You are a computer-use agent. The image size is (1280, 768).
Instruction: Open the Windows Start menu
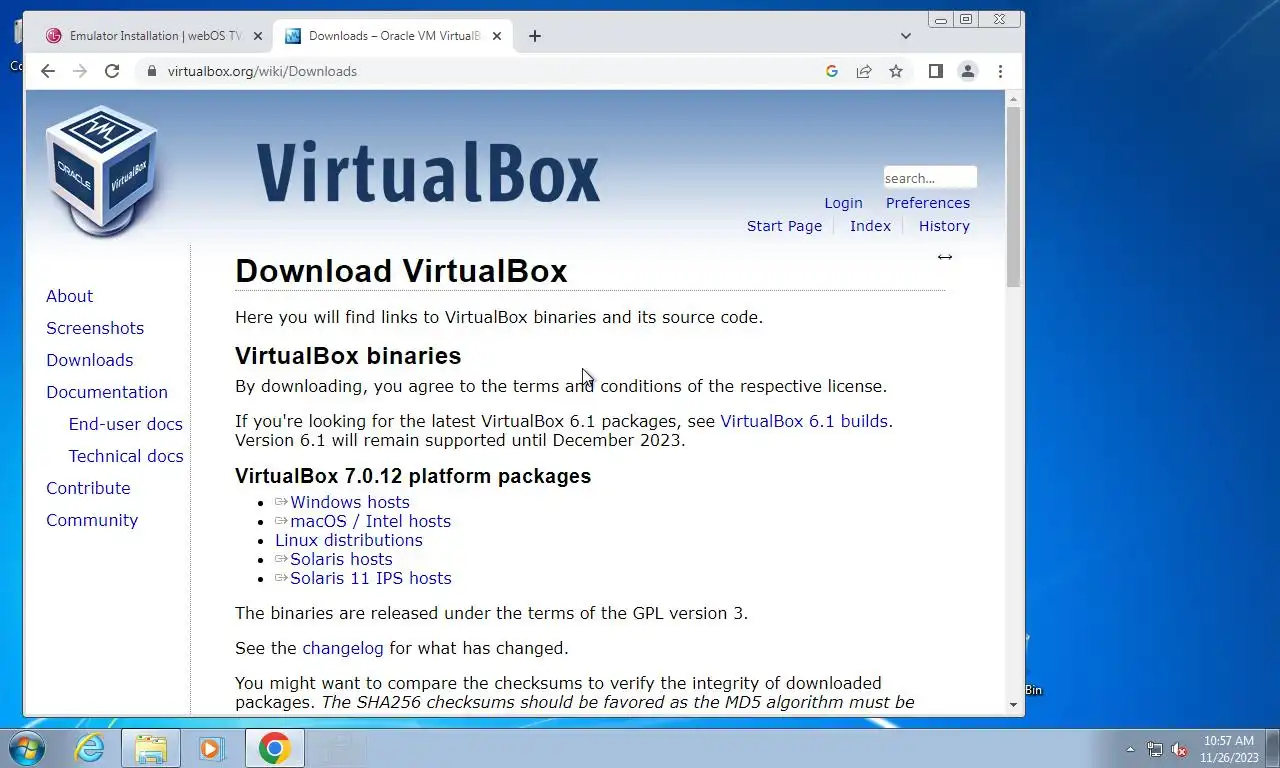(25, 748)
